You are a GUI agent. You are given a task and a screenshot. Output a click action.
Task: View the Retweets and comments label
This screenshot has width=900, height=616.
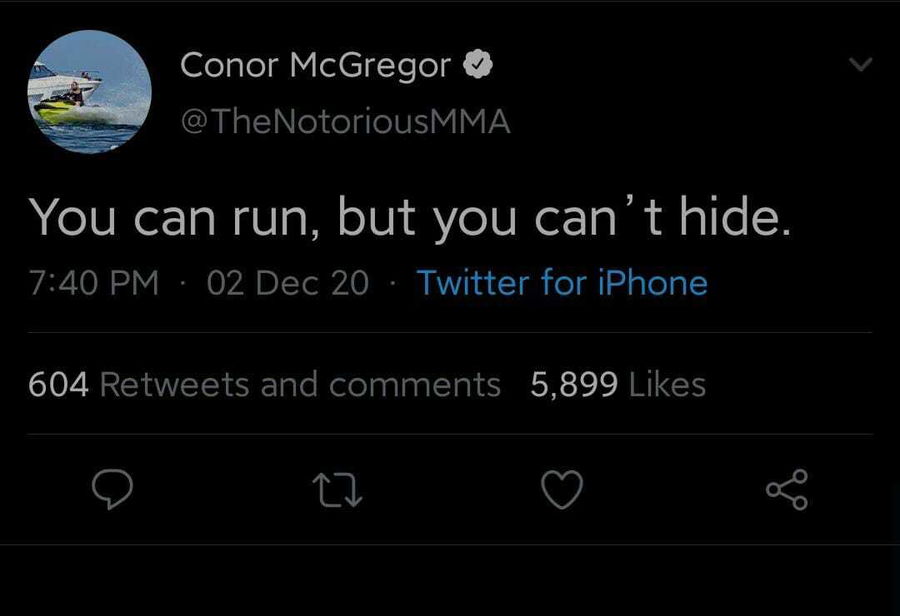(300, 385)
